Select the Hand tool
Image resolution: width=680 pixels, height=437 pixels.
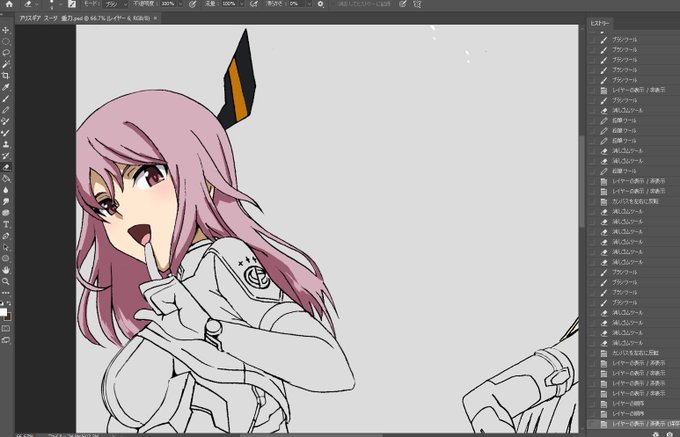pos(6,270)
